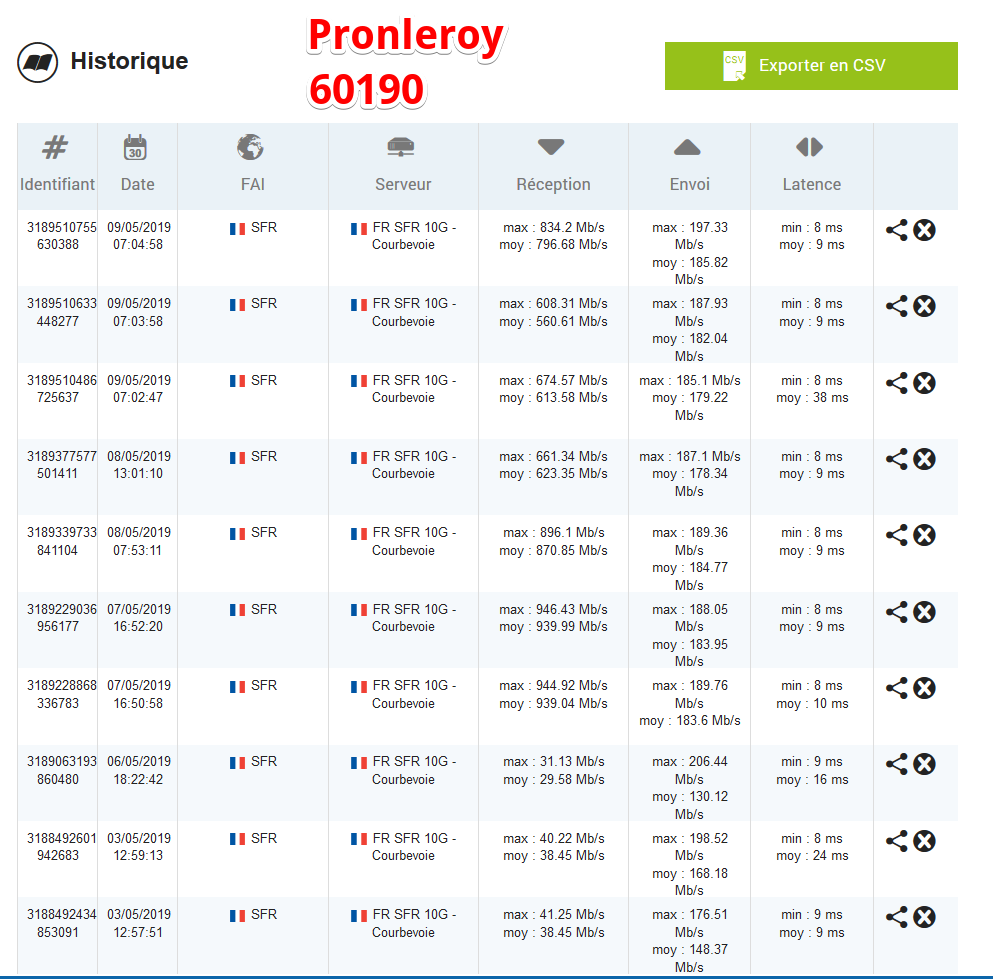Sort by Envoi up-arrow header
This screenshot has height=979, width=993.
[x=687, y=148]
